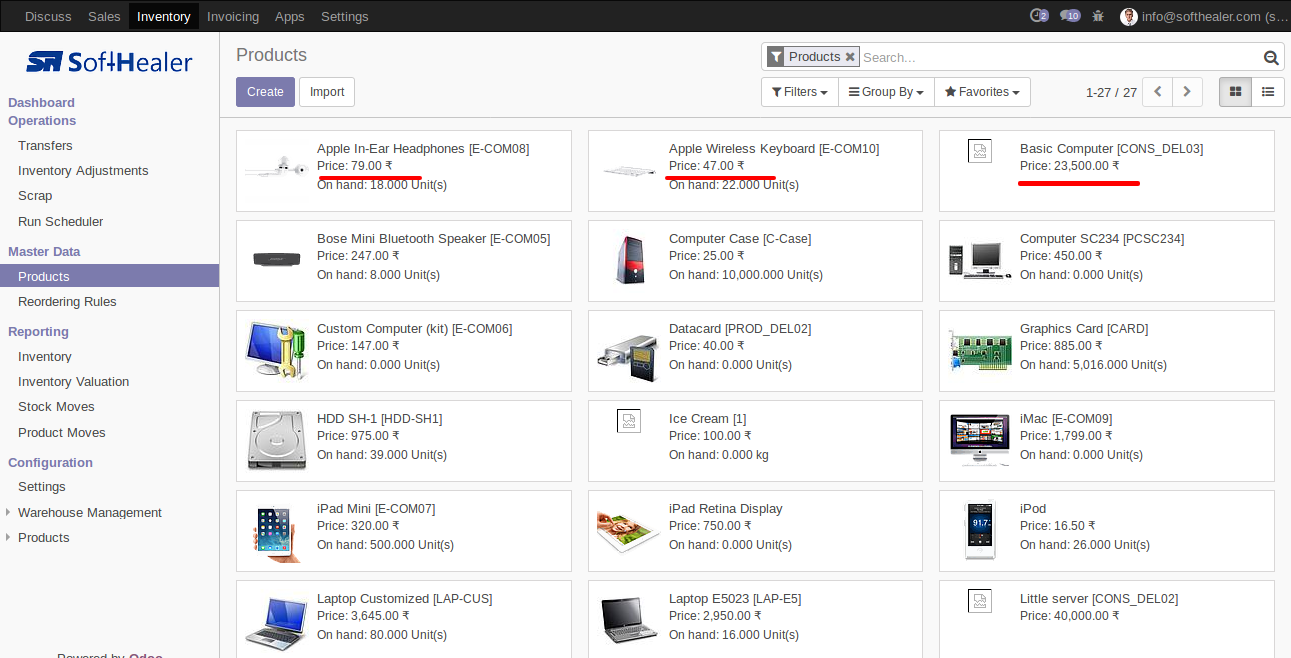Click the 1-27 / 27 pager text
This screenshot has width=1291, height=658.
tap(1111, 92)
